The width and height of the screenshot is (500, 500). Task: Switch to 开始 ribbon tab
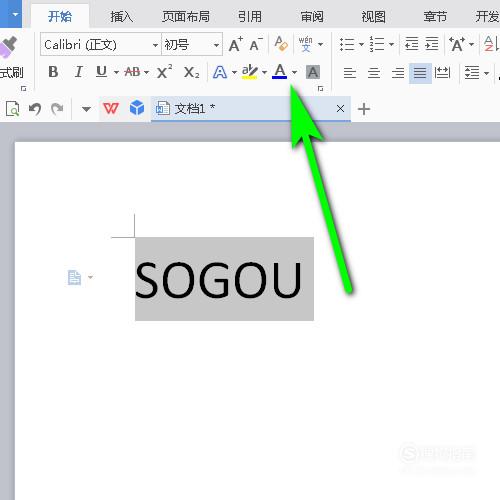tap(60, 16)
